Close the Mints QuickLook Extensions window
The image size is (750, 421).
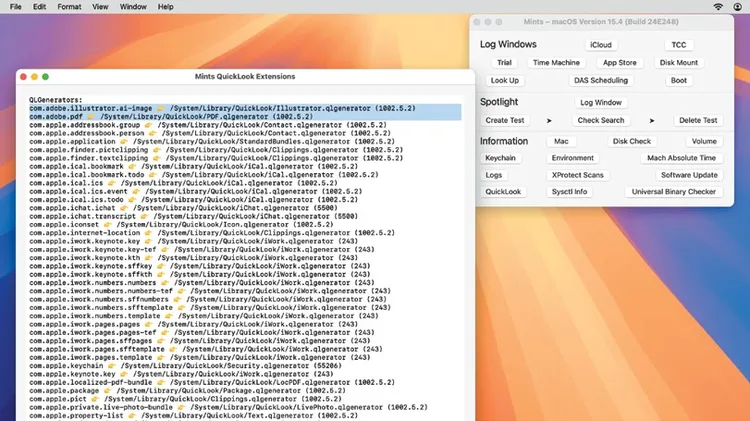click(23, 77)
